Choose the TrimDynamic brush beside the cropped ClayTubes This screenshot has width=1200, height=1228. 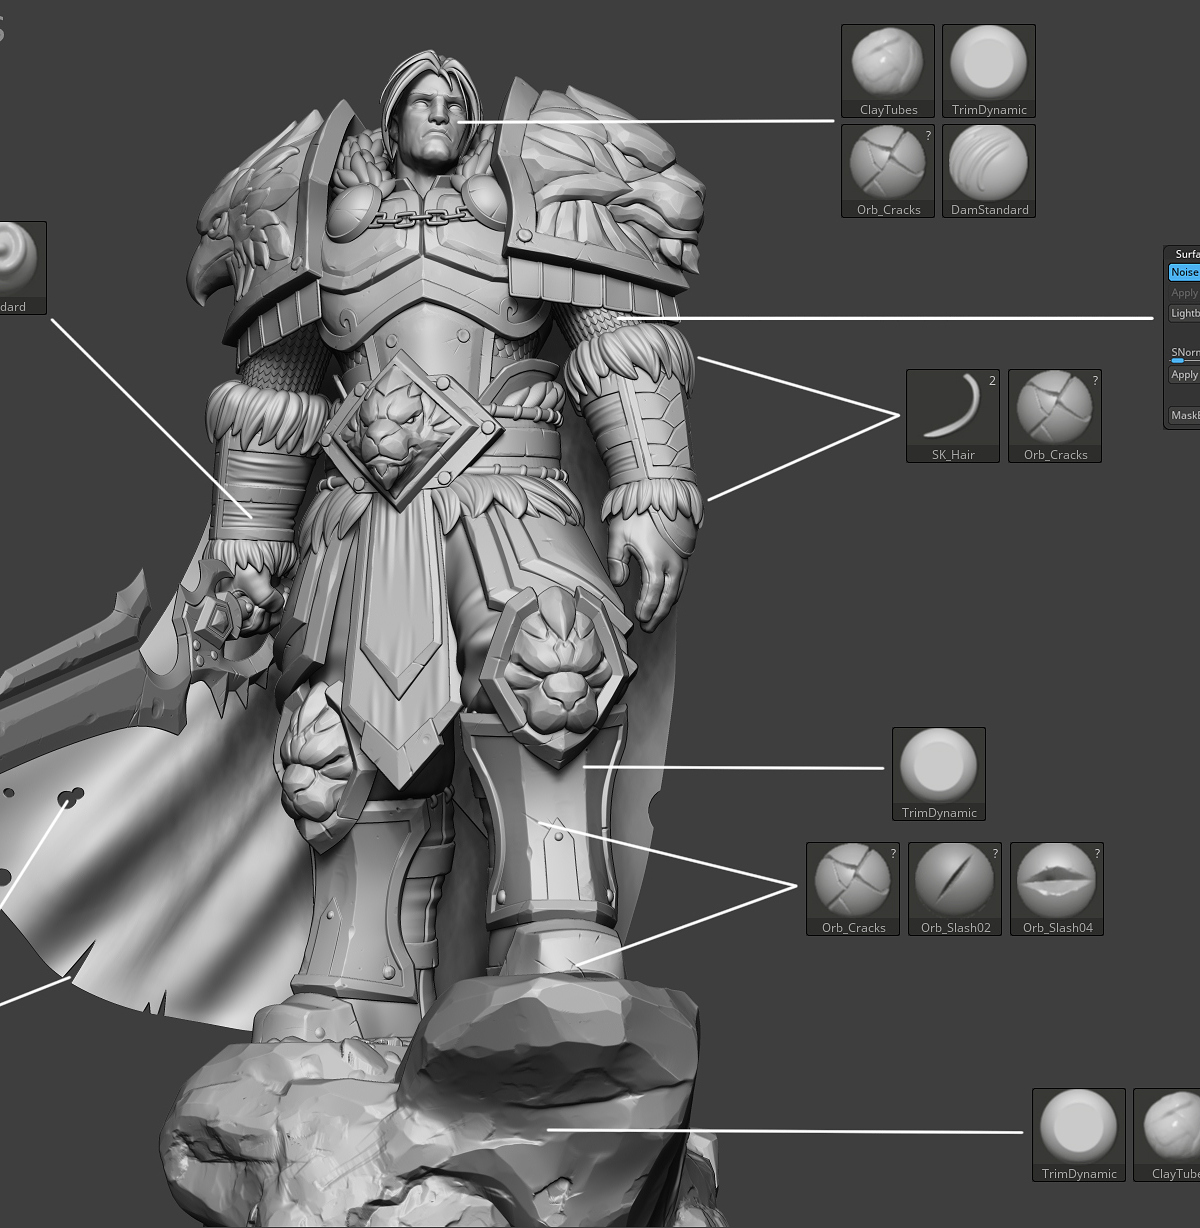[x=1079, y=1135]
